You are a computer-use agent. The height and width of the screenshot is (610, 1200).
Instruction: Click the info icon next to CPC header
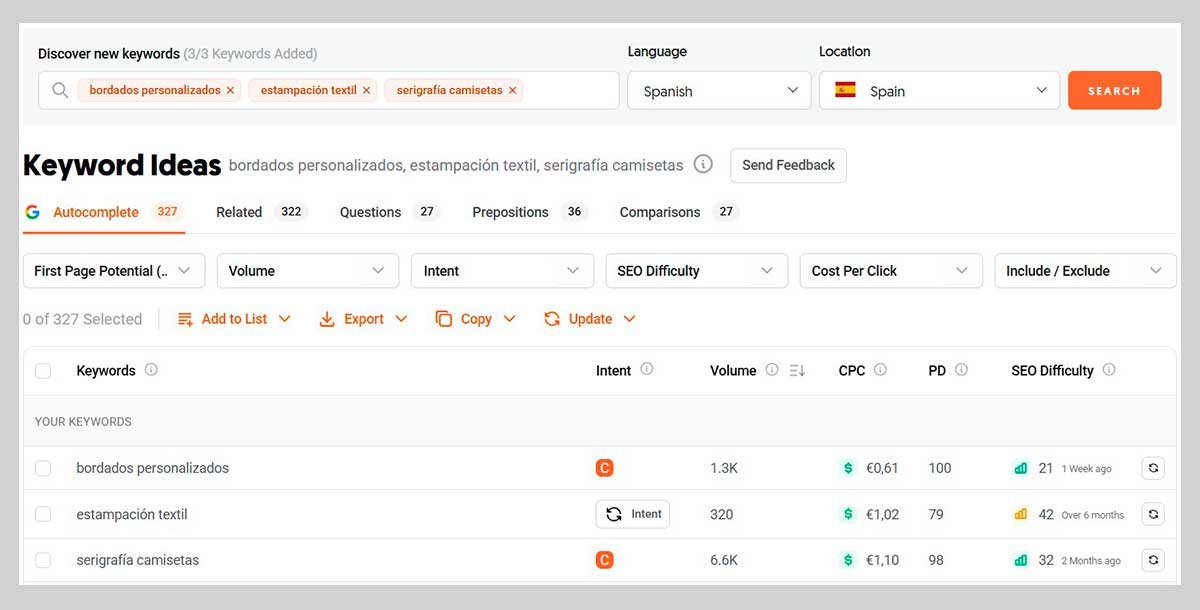pos(880,370)
